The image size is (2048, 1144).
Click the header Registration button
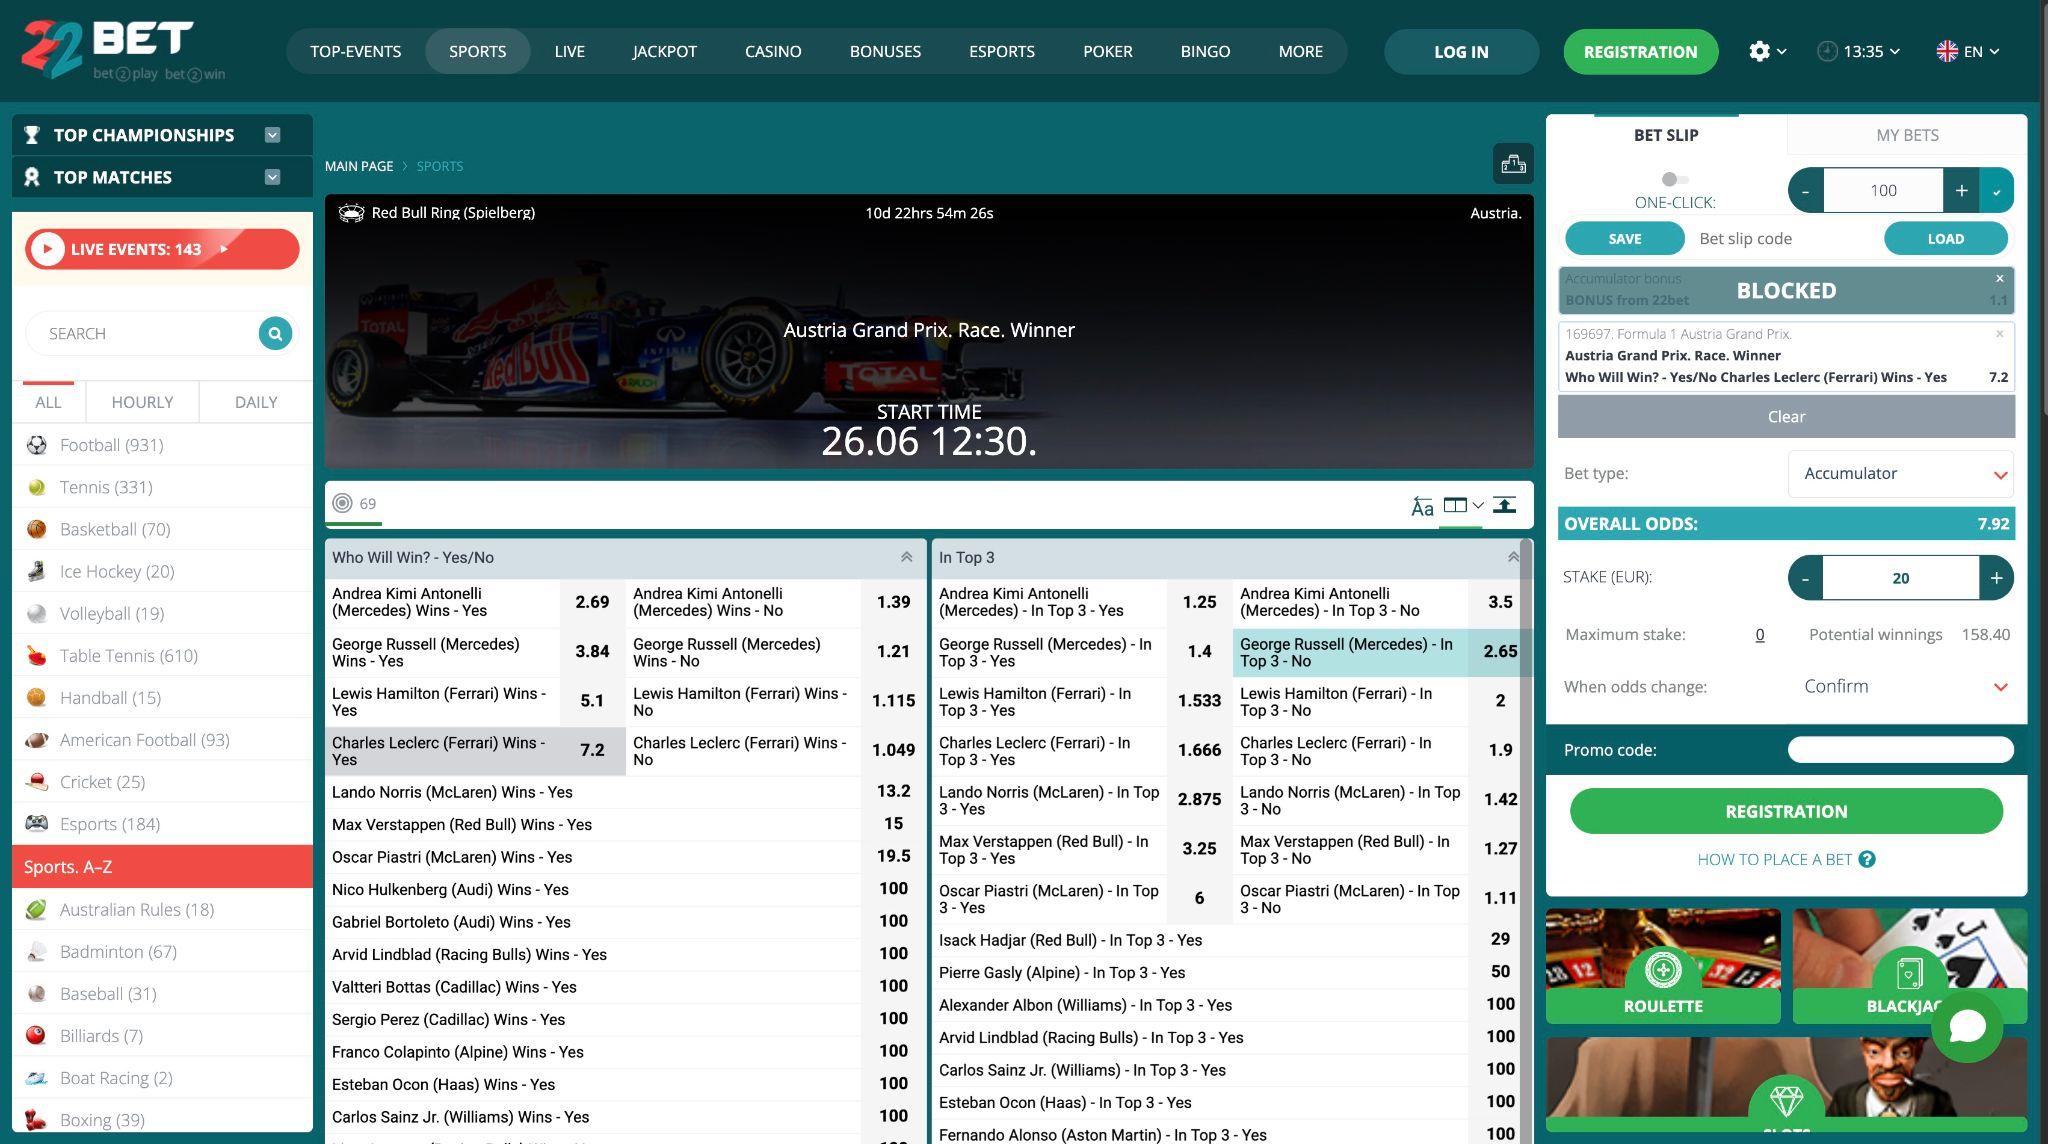coord(1640,51)
